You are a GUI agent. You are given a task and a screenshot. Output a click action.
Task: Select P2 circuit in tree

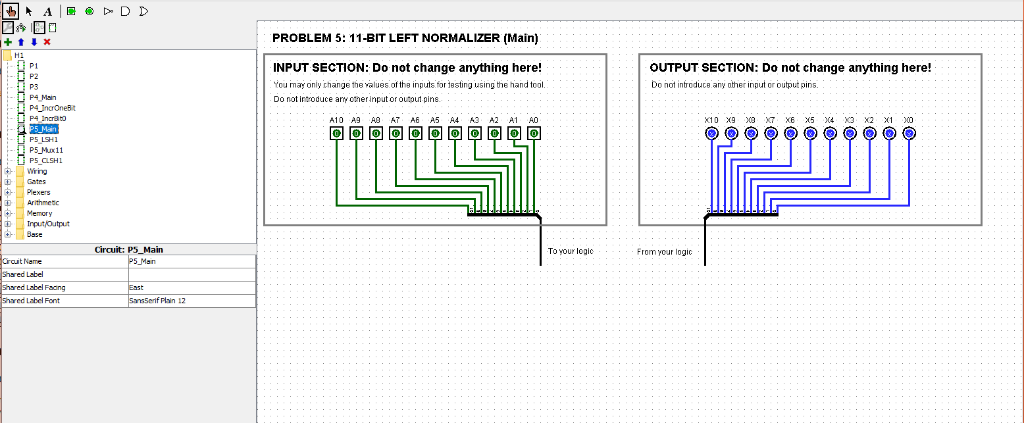click(33, 76)
